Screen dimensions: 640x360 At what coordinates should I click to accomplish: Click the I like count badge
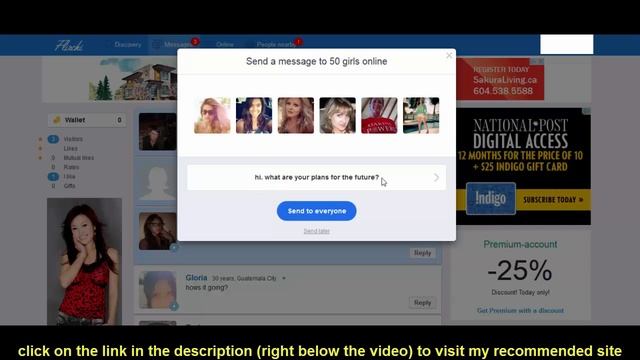pyautogui.click(x=53, y=177)
